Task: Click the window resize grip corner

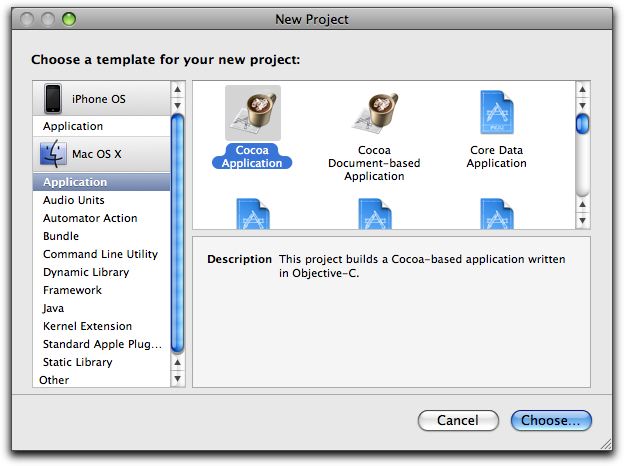Action: click(606, 444)
